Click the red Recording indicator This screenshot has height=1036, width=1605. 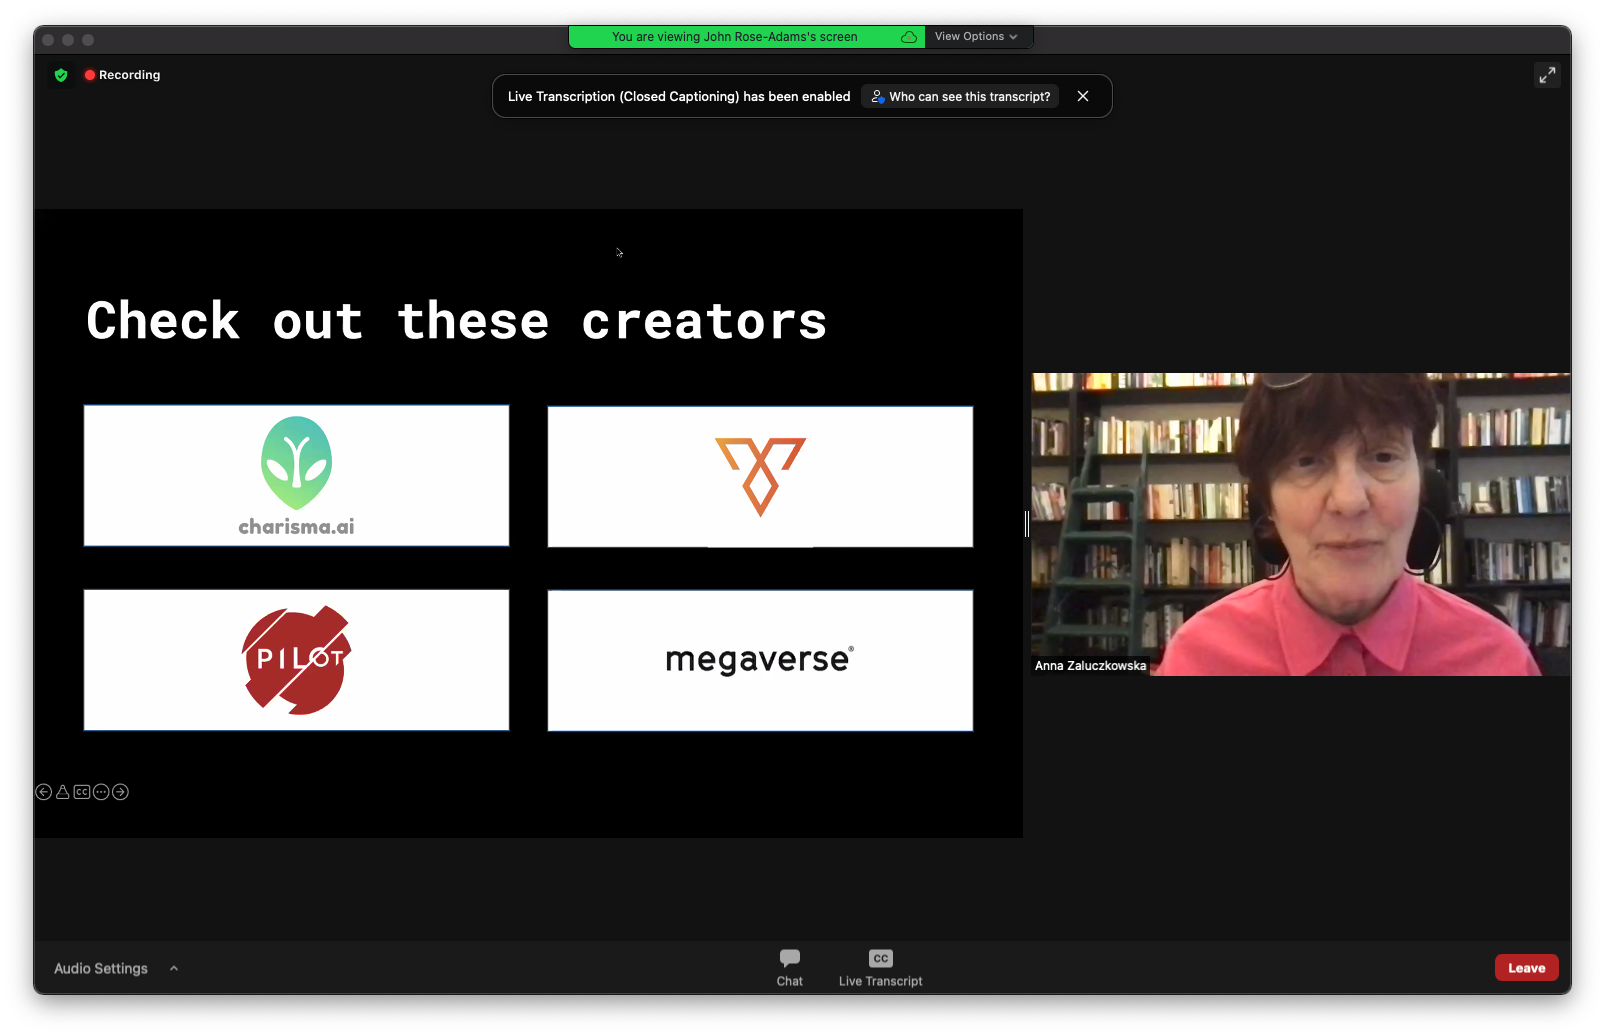coord(122,75)
